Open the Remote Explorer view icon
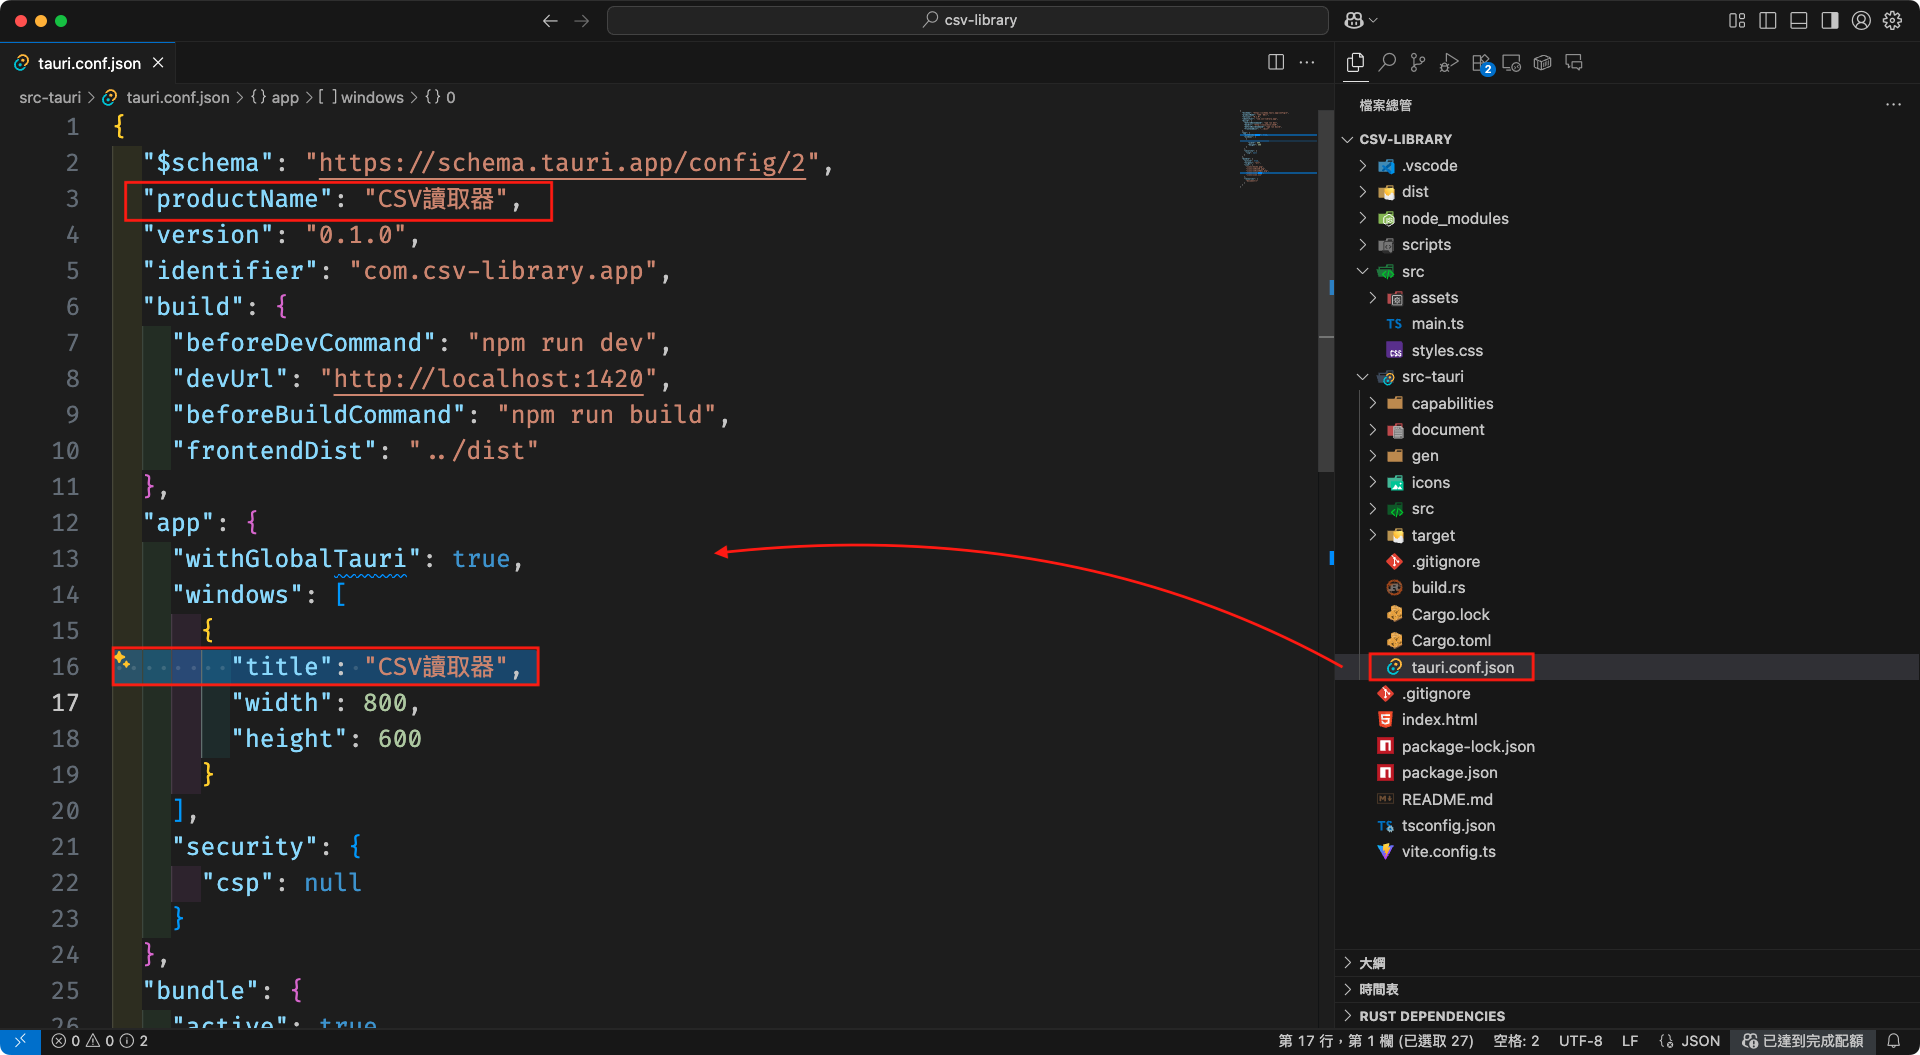1920x1055 pixels. pyautogui.click(x=1512, y=63)
